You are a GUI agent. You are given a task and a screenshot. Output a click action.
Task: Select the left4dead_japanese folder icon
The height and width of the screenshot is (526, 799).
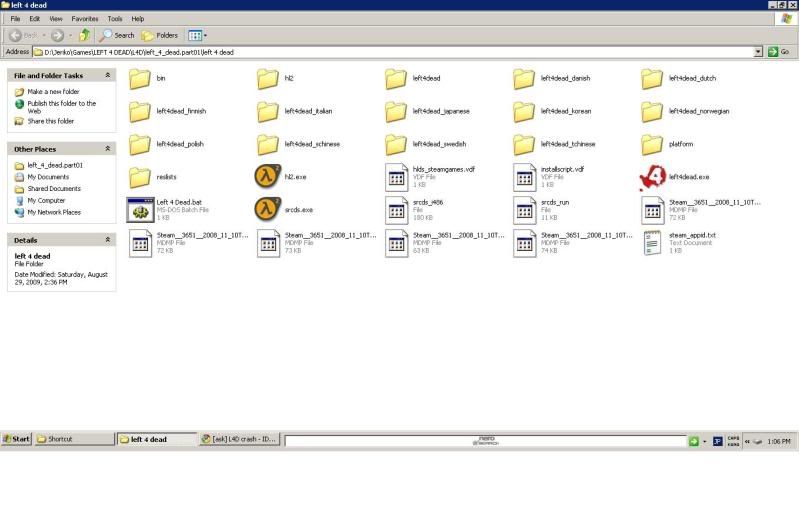(x=395, y=112)
